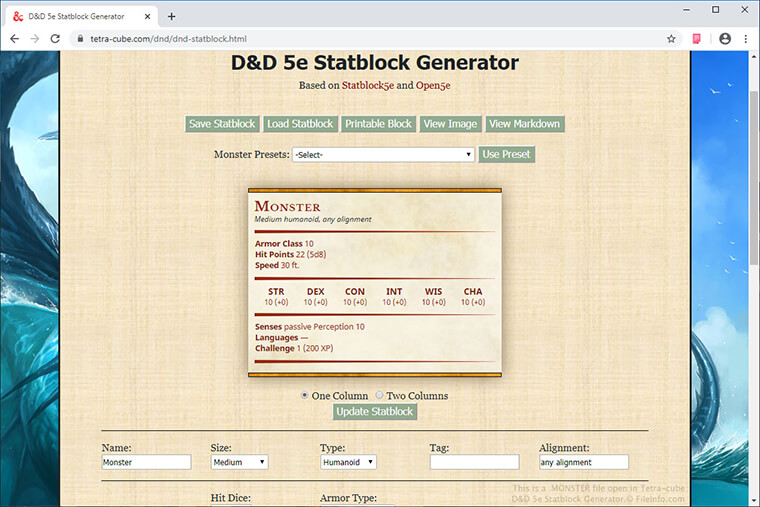The image size is (760, 507).
Task: Click the Name input field
Action: tap(146, 462)
